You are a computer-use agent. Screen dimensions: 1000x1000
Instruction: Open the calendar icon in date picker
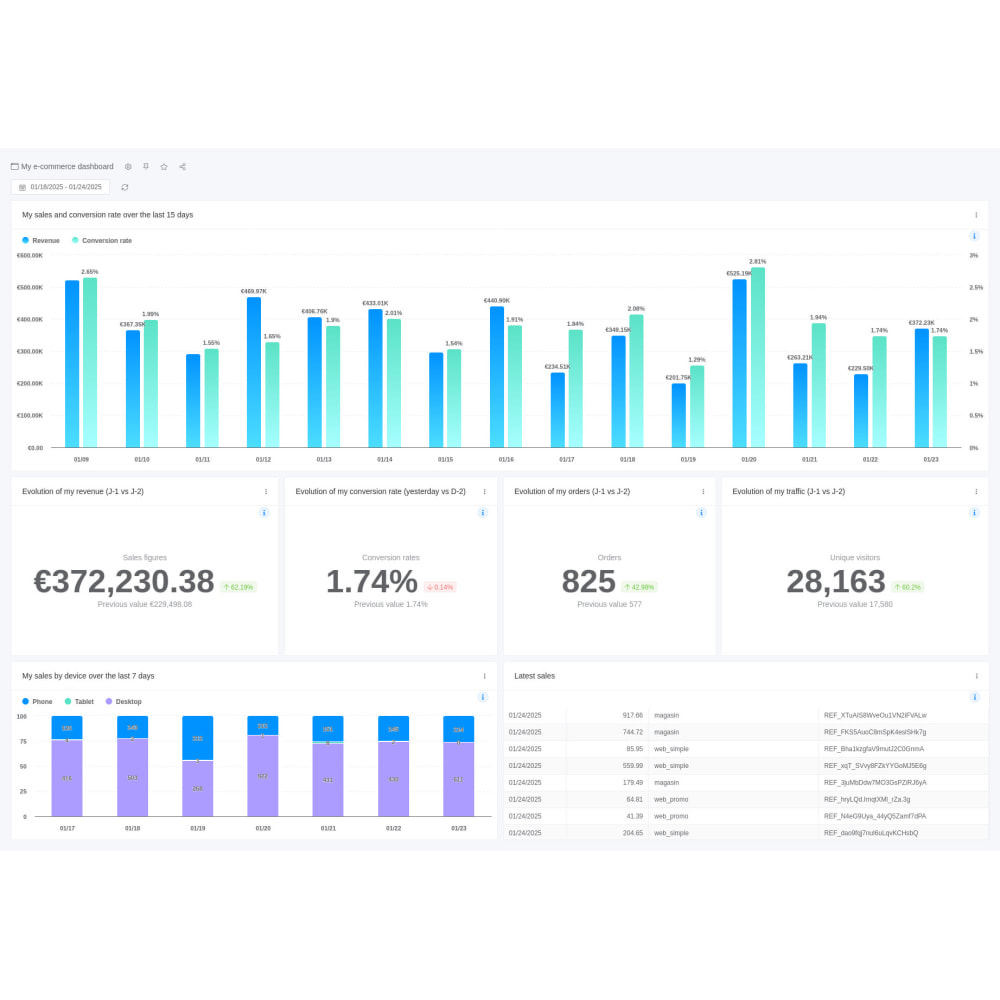pyautogui.click(x=23, y=187)
